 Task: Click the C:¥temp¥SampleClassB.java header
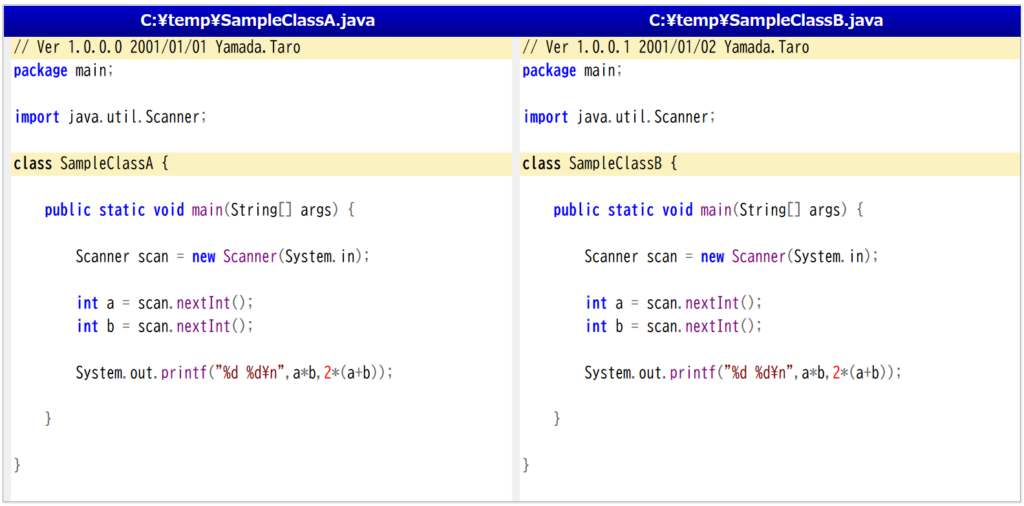tap(766, 21)
